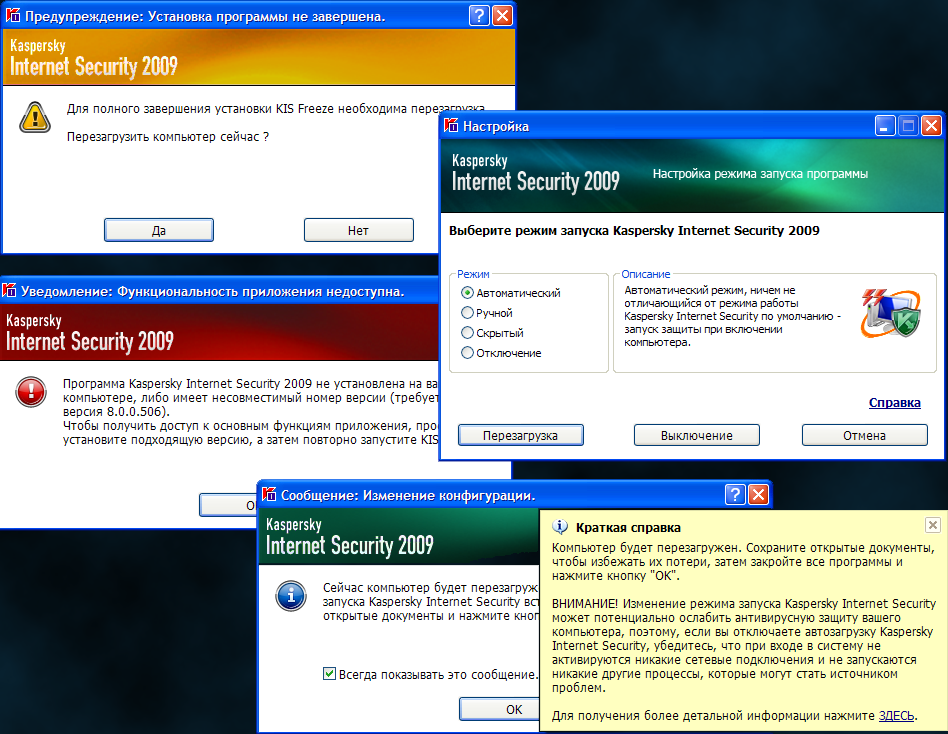Click the Краткая справка info icon
This screenshot has height=734, width=948.
(560, 527)
